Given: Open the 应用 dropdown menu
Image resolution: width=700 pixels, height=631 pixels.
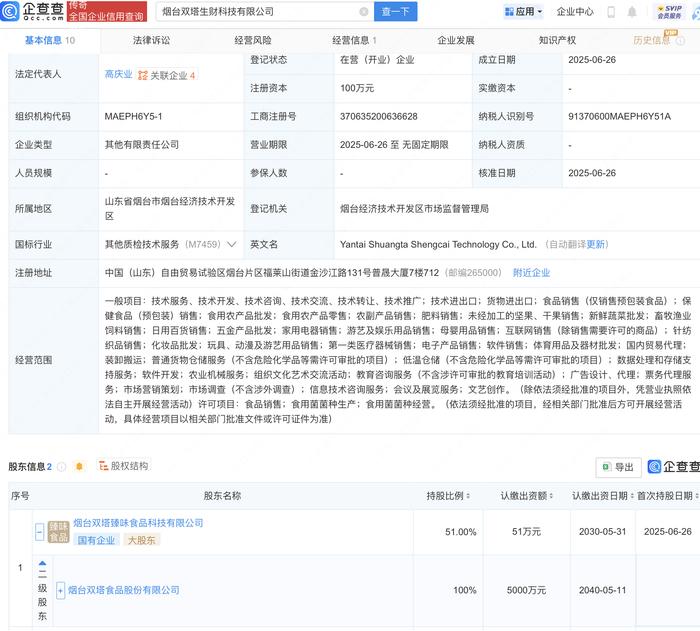Looking at the screenshot, I should [523, 12].
